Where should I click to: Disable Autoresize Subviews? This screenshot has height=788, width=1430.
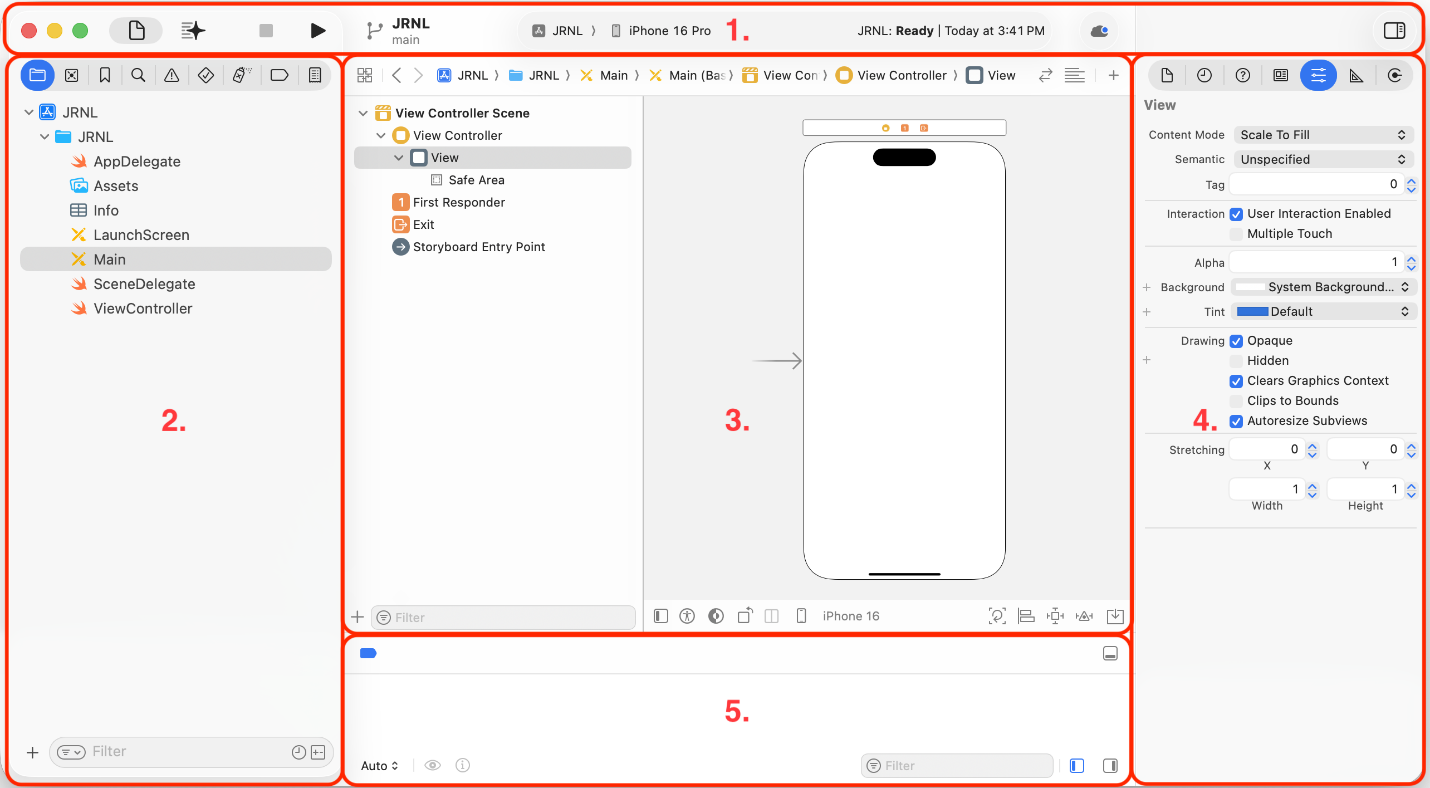[x=1236, y=420]
